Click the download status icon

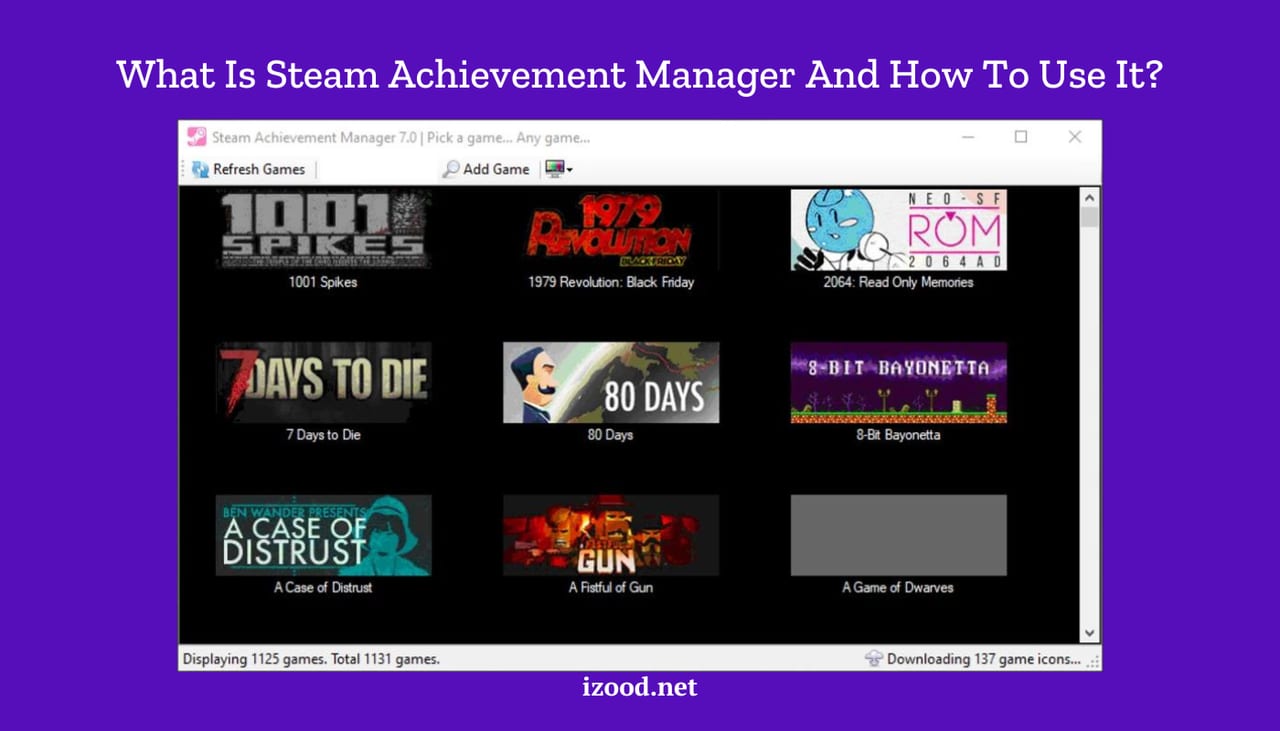click(x=874, y=658)
